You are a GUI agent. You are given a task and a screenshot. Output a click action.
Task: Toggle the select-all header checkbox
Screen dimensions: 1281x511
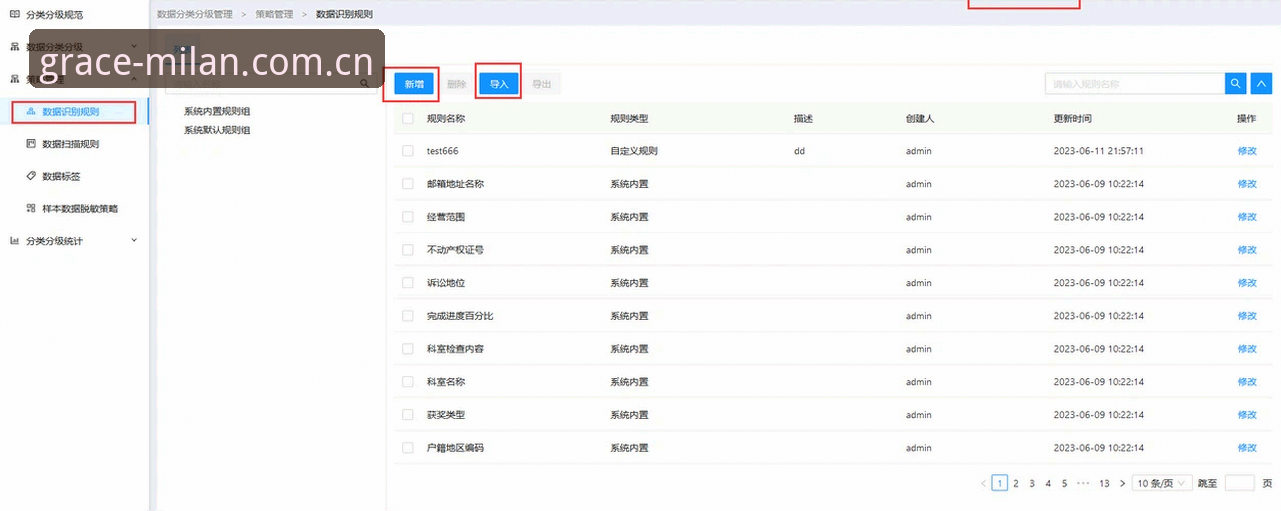pos(407,118)
